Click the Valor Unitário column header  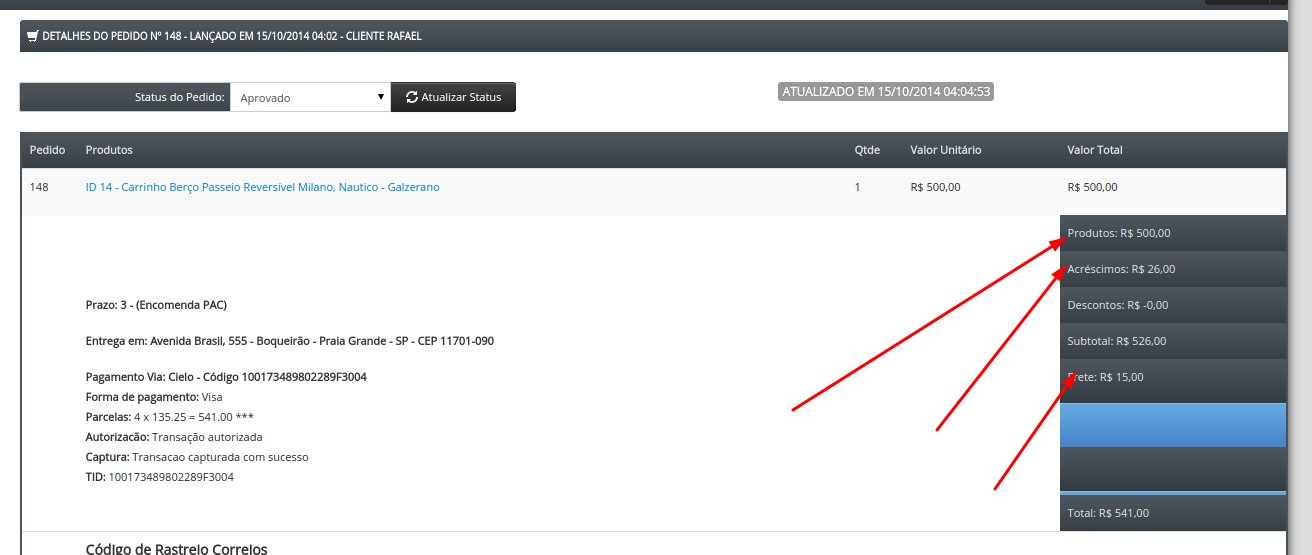pos(946,150)
